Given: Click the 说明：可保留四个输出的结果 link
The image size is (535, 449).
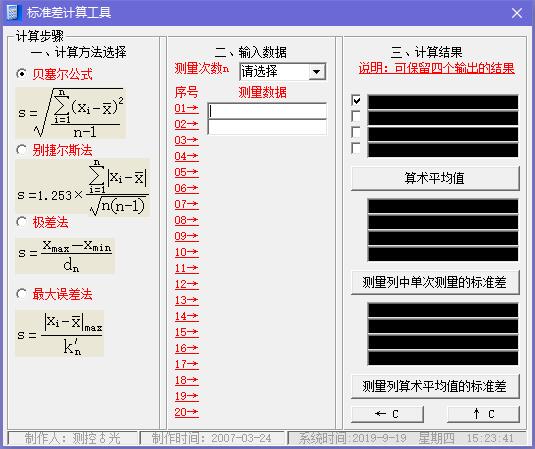Looking at the screenshot, I should pos(436,68).
